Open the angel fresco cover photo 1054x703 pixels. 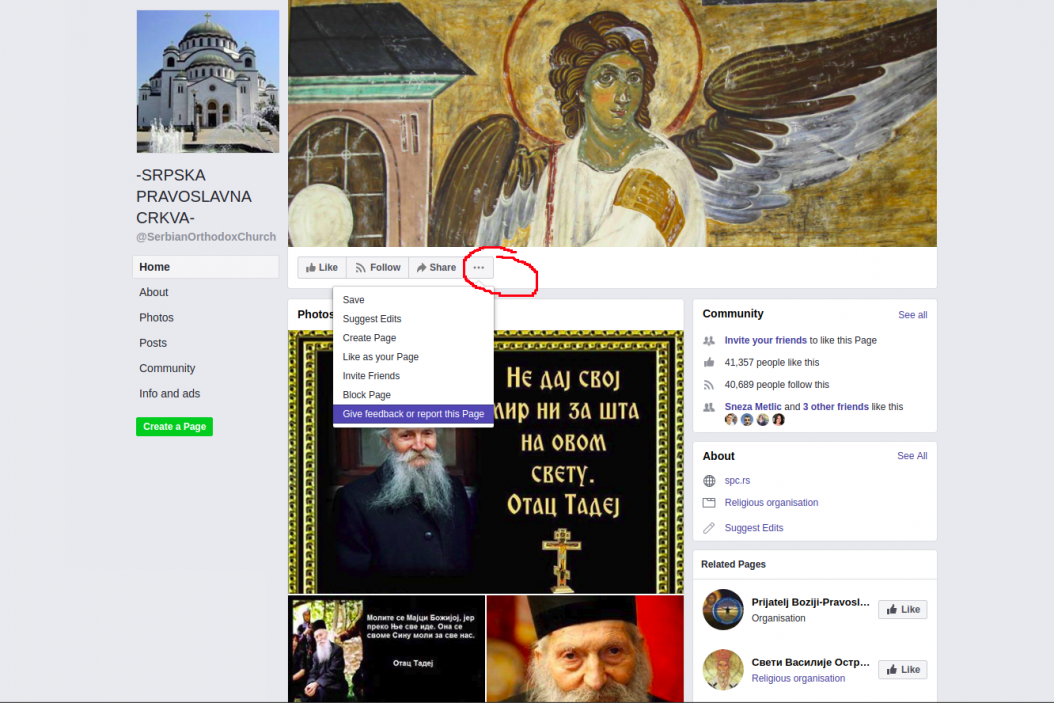click(x=612, y=123)
